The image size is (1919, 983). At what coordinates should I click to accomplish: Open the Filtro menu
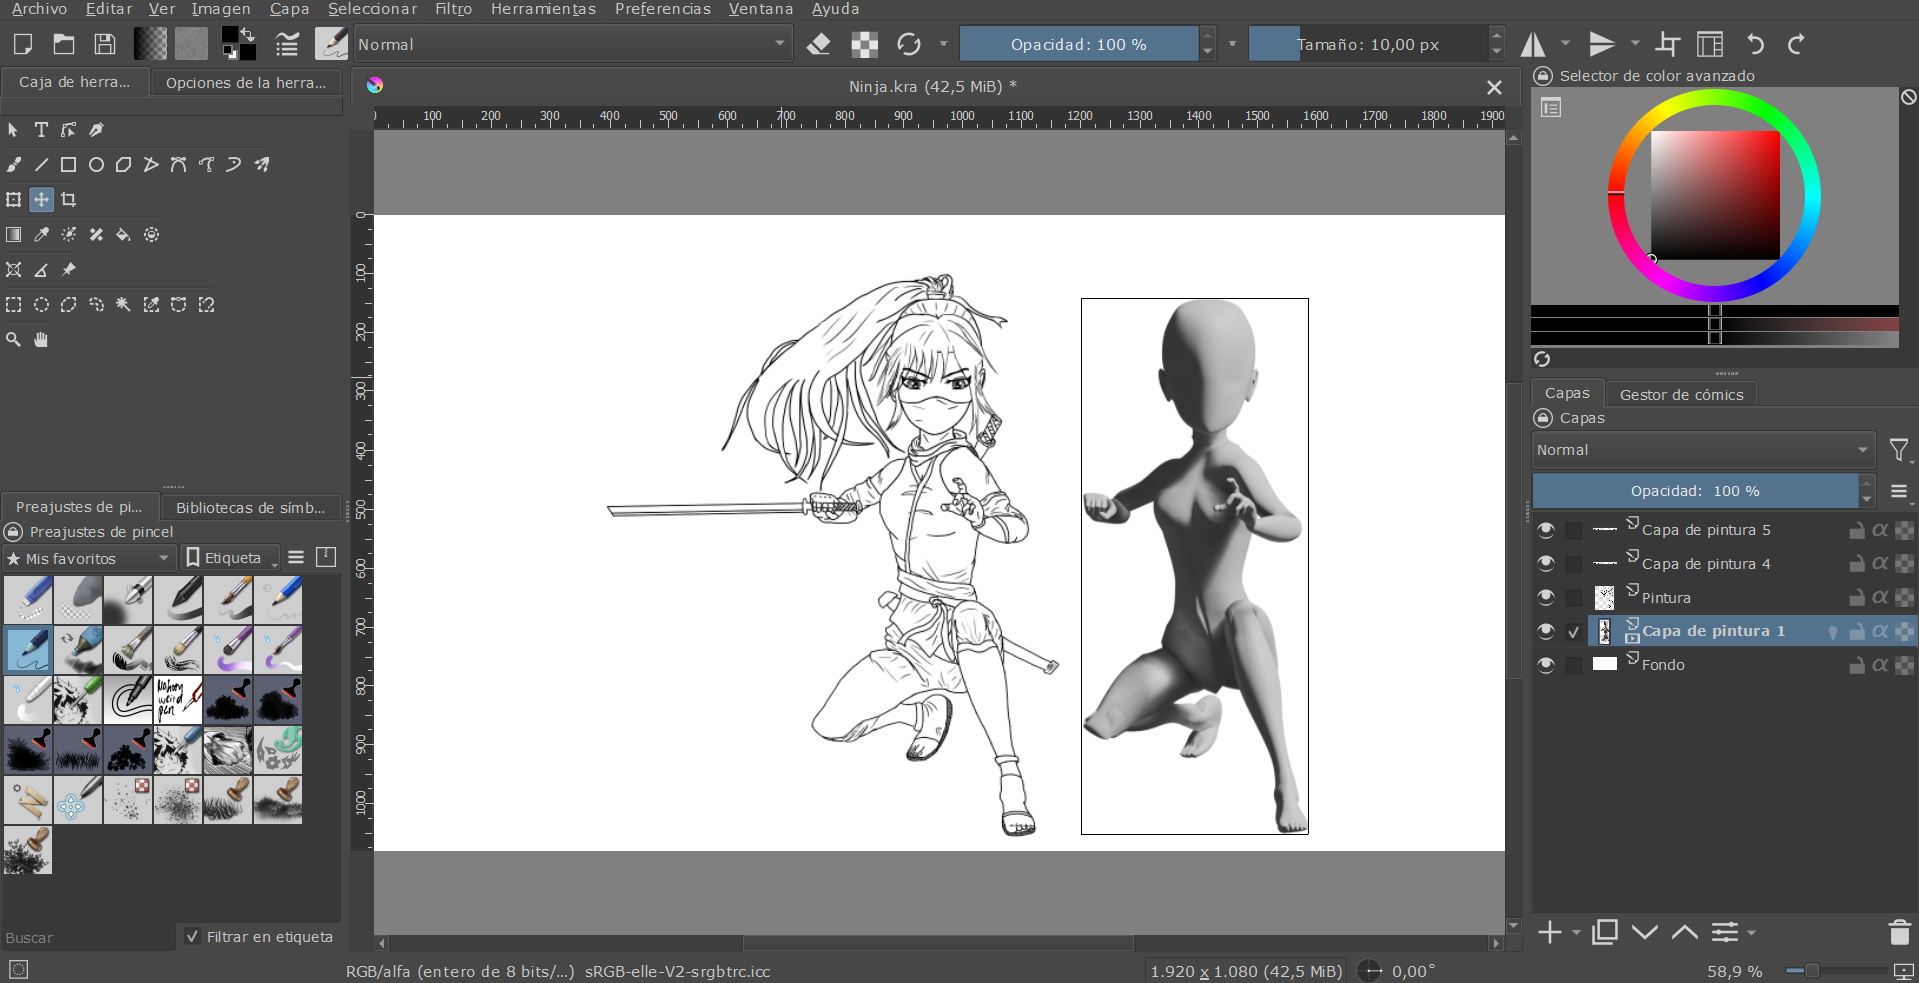pyautogui.click(x=453, y=9)
